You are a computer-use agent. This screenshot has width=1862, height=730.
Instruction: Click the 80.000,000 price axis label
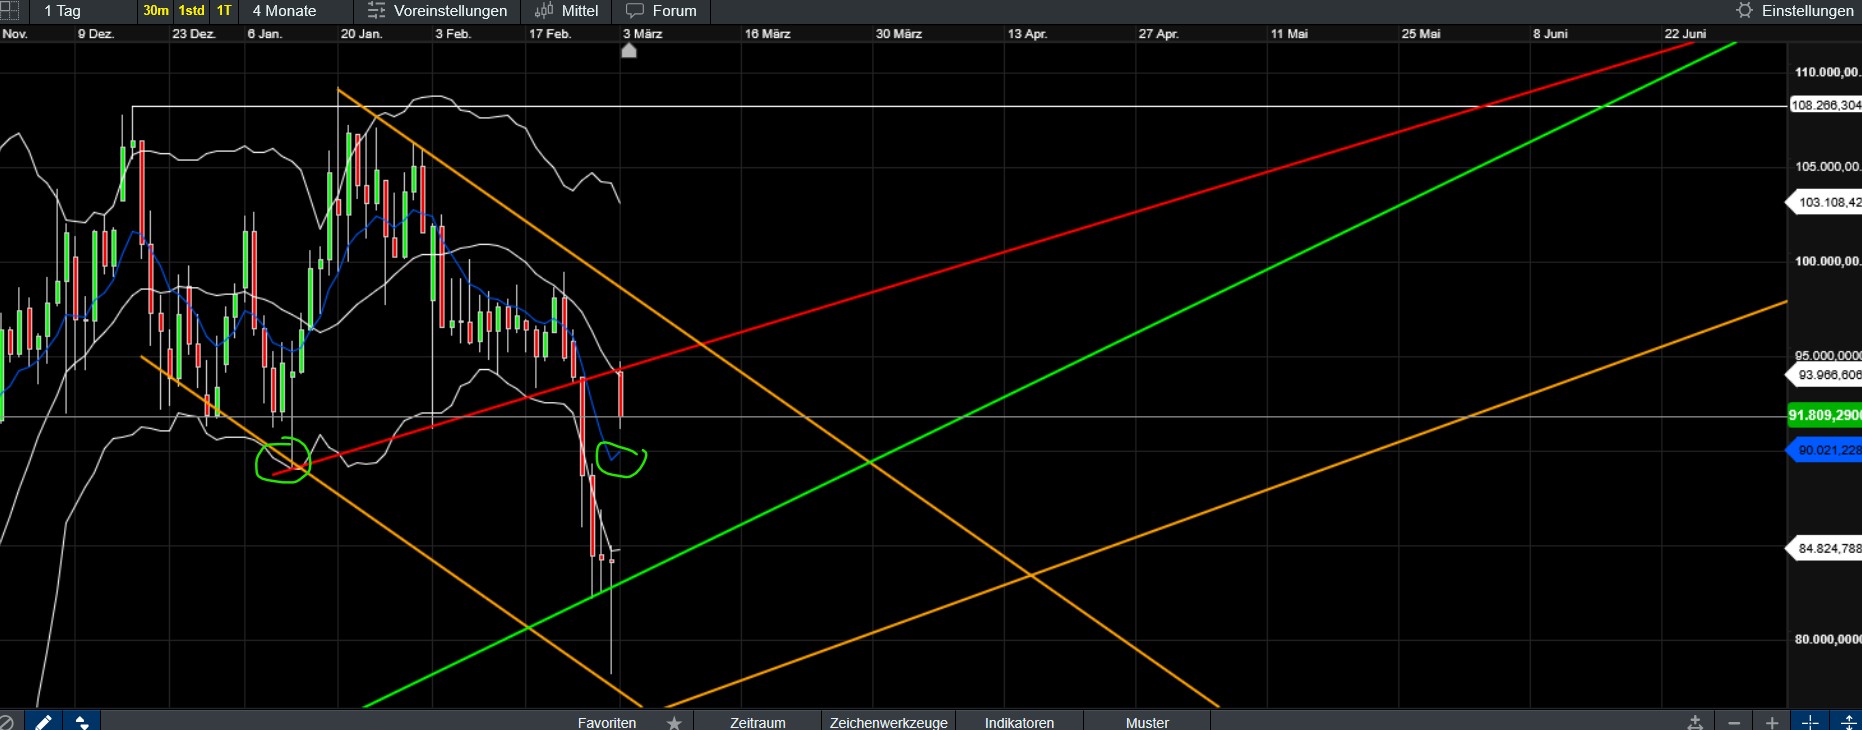click(x=1828, y=639)
